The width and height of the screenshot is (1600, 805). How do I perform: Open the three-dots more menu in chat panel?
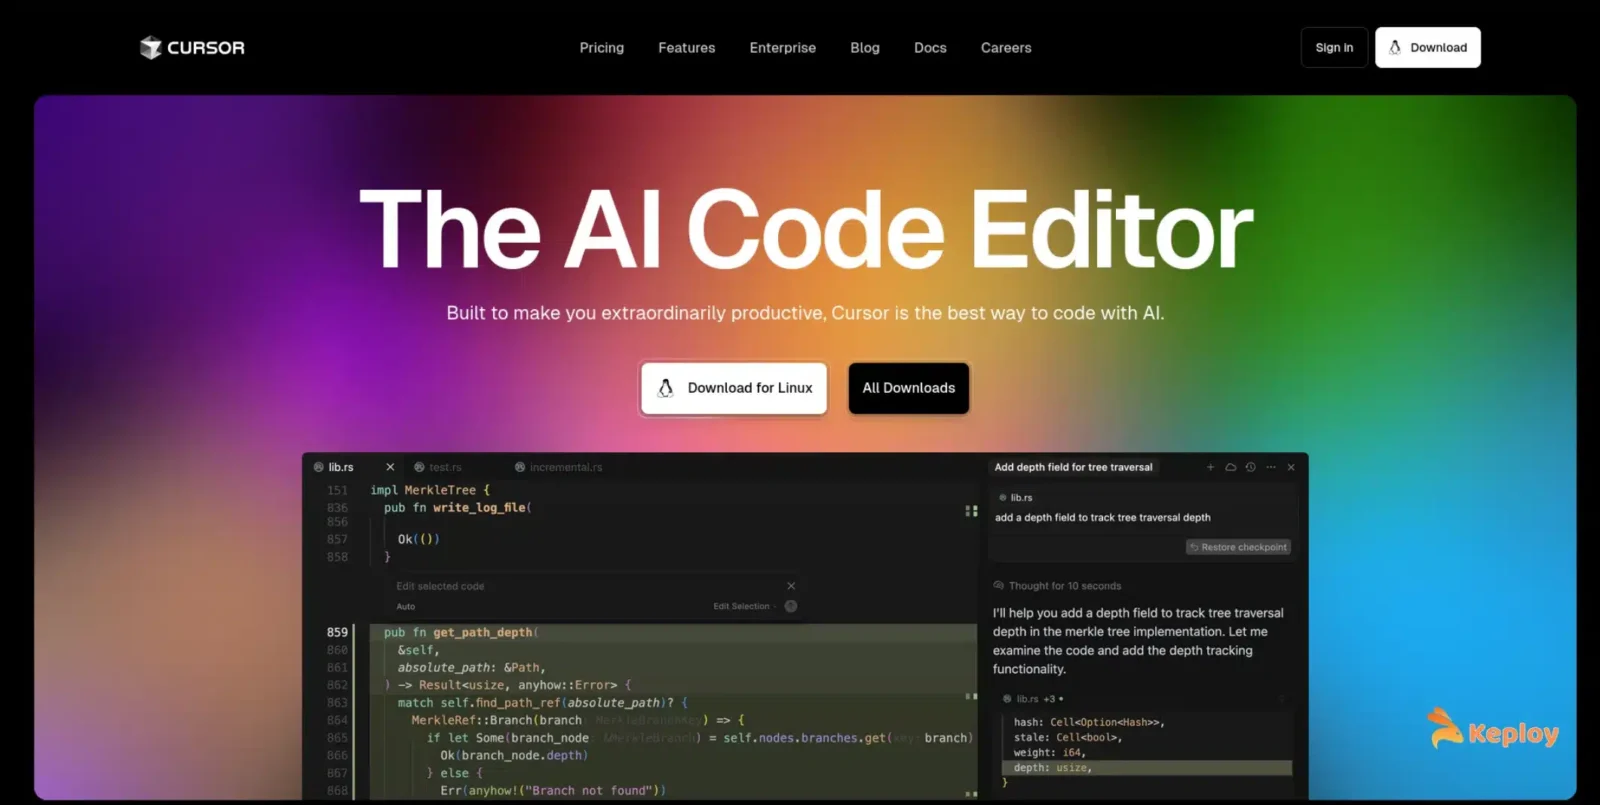point(1271,467)
